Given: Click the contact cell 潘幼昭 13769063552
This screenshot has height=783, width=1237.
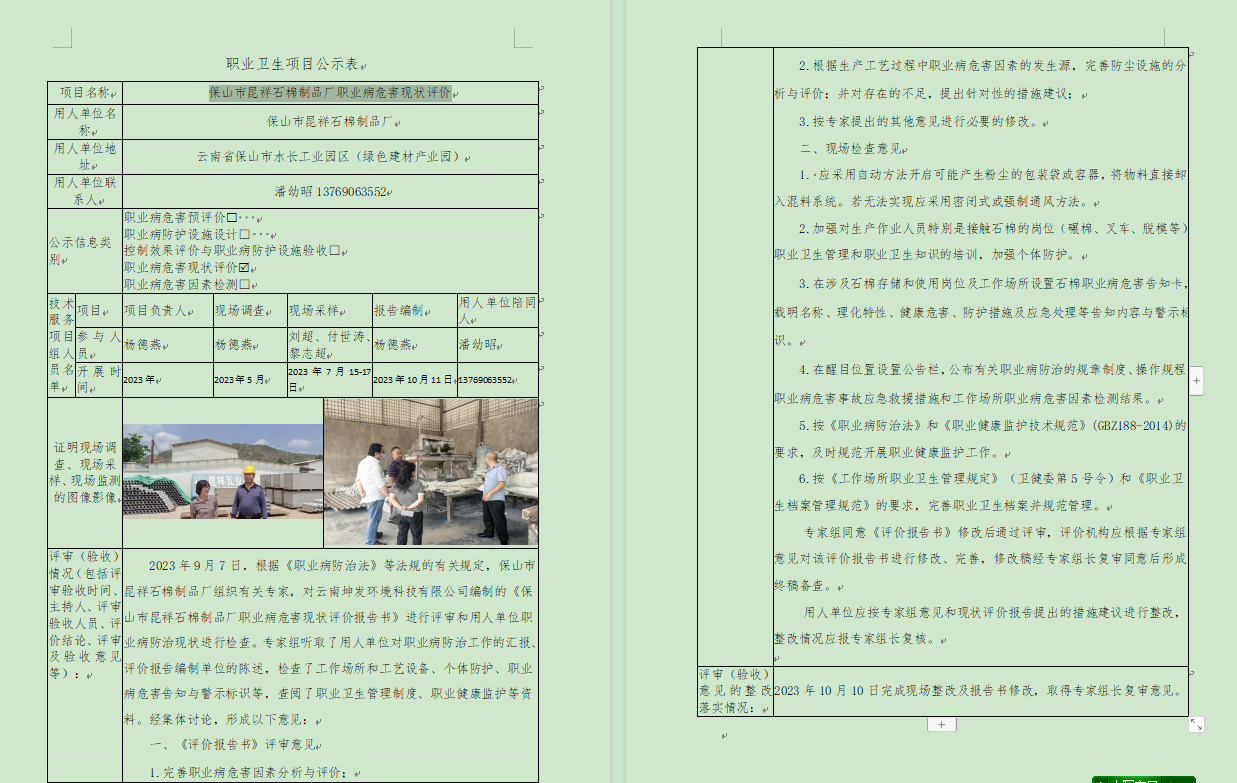Looking at the screenshot, I should pos(330,191).
